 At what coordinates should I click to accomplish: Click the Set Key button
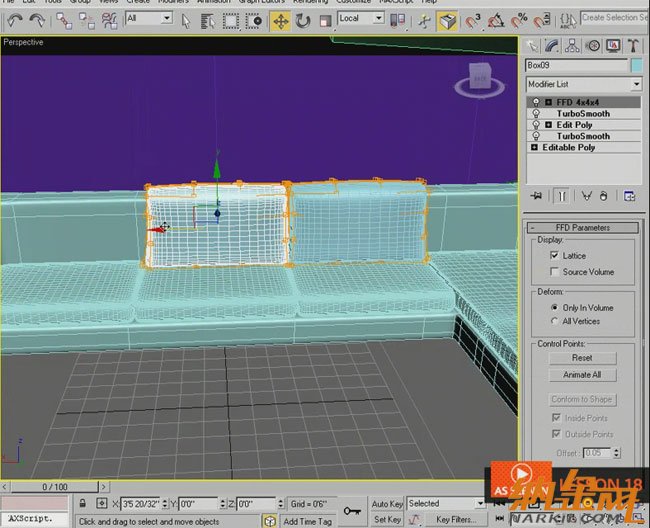[387, 519]
